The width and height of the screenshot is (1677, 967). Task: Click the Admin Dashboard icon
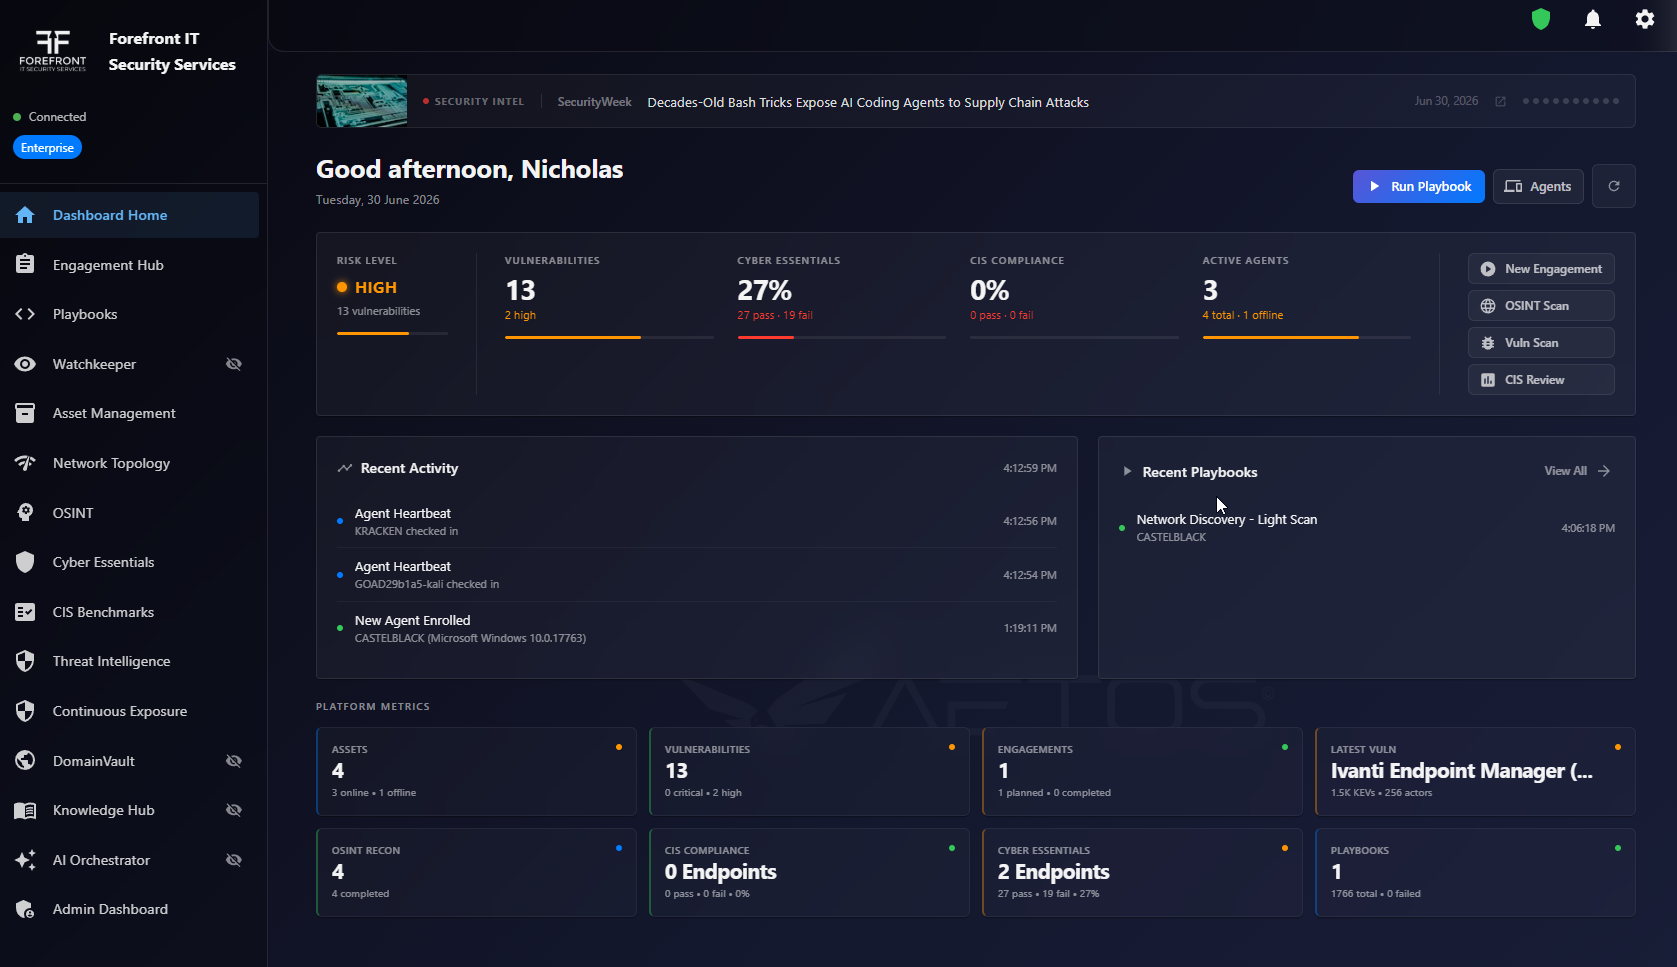[25, 909]
